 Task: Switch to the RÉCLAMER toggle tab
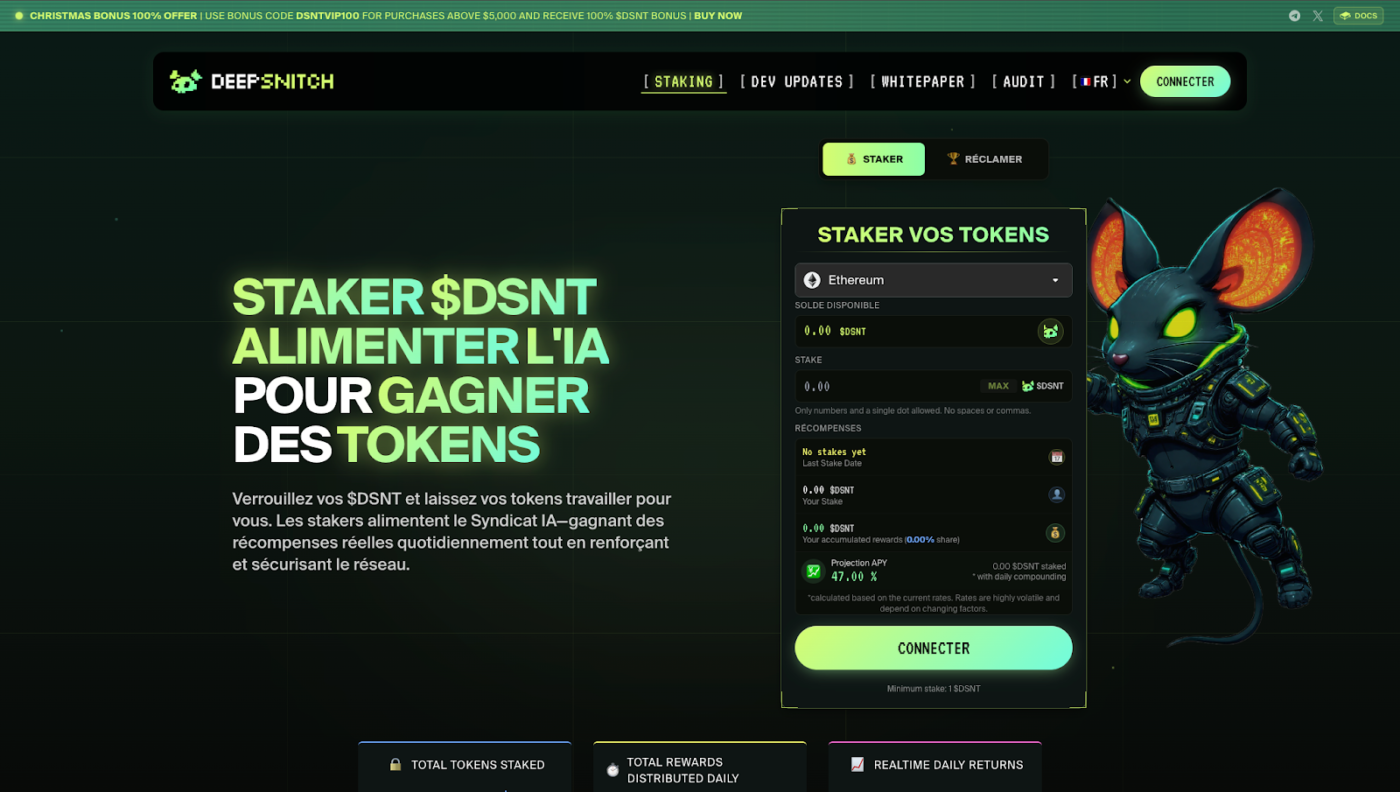[985, 159]
